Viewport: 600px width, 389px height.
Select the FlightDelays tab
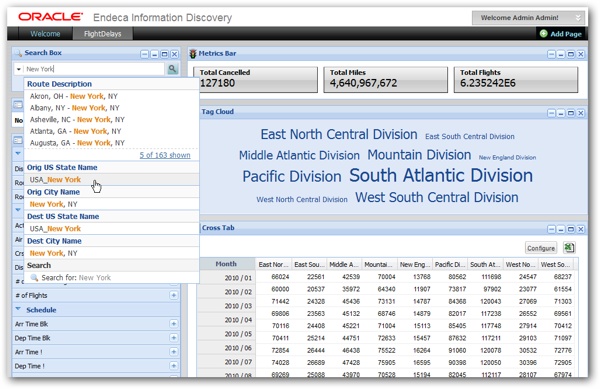pos(103,34)
